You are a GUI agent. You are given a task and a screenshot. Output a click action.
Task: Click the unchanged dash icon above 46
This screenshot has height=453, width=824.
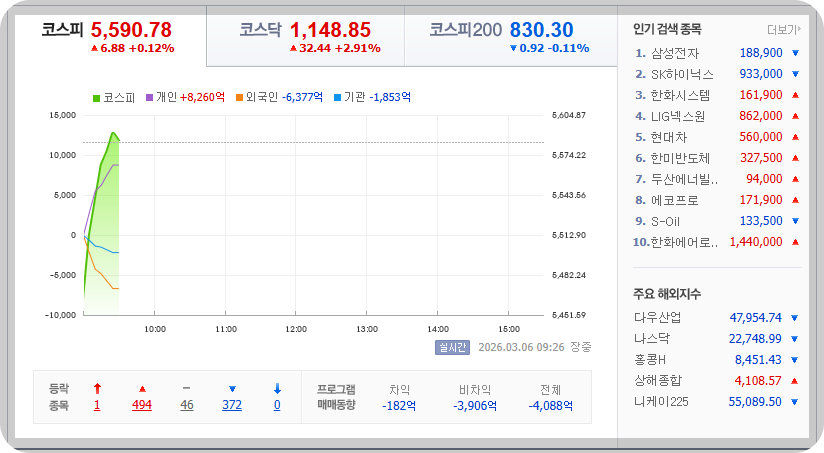click(187, 388)
